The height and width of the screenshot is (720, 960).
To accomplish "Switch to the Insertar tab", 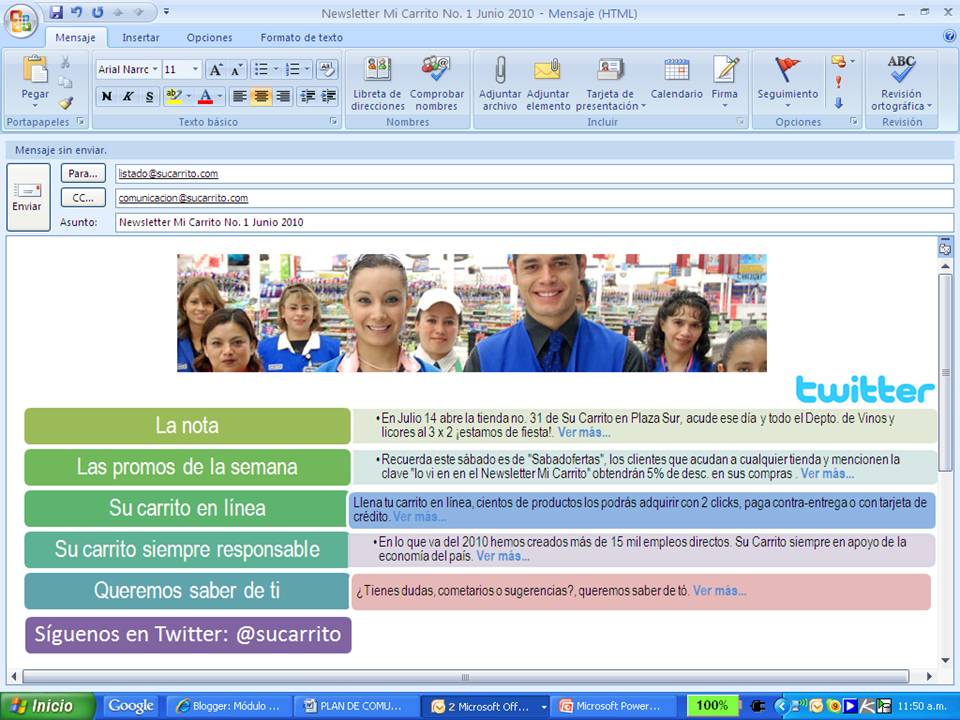I will (x=141, y=37).
